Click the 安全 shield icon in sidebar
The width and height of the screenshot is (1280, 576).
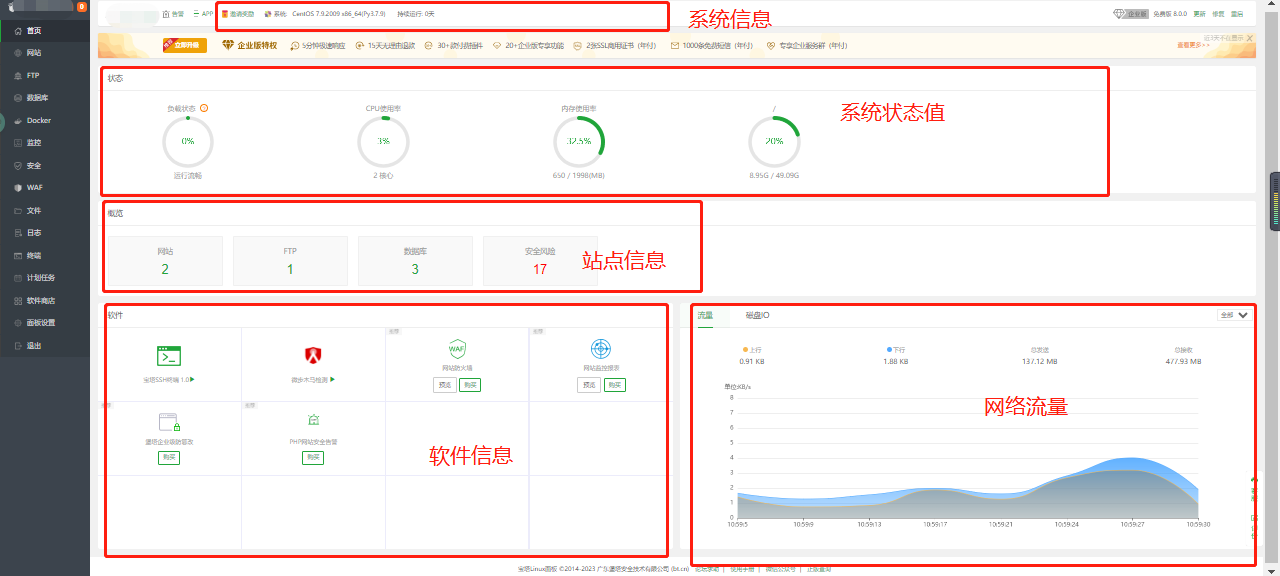(18, 165)
